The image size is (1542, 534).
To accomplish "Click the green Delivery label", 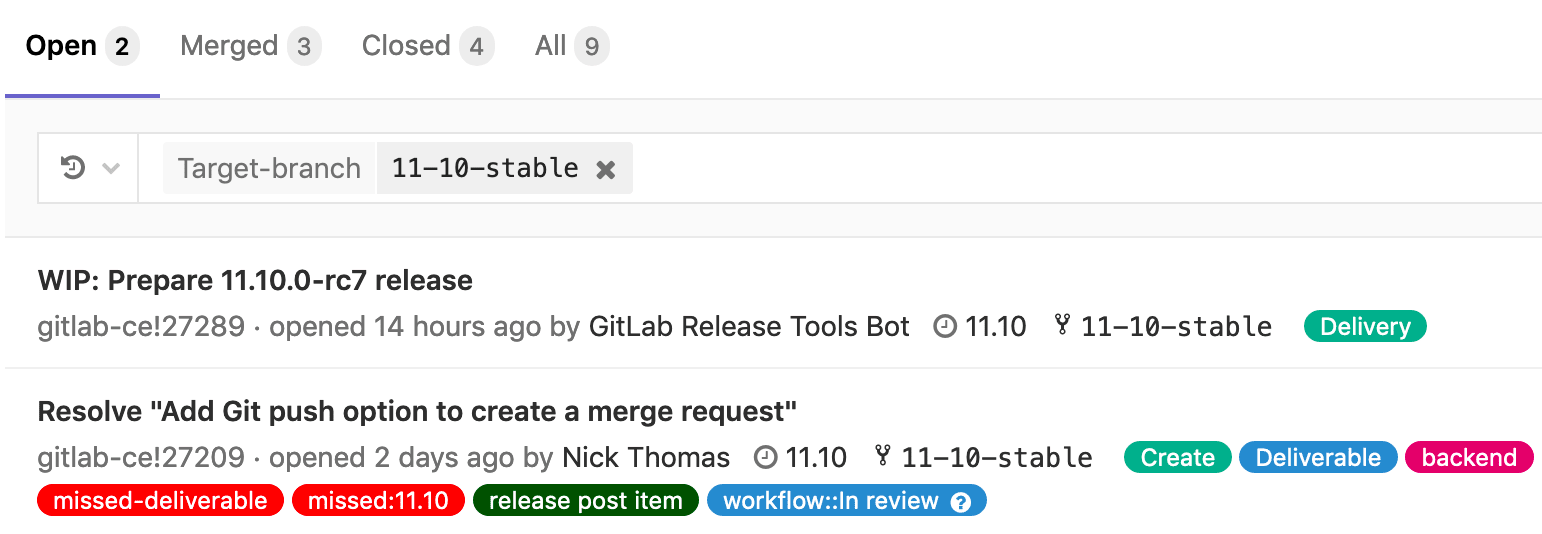I will pyautogui.click(x=1365, y=326).
